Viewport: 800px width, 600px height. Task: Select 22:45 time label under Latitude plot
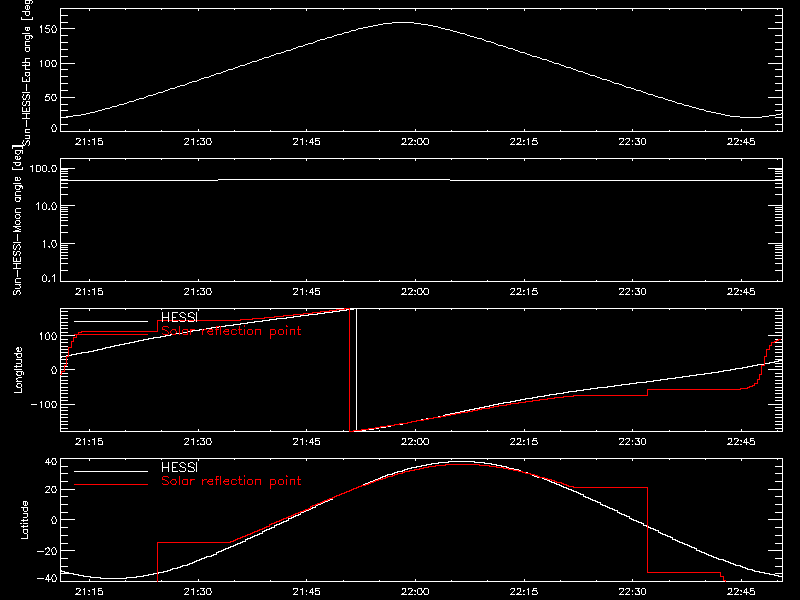(x=741, y=592)
